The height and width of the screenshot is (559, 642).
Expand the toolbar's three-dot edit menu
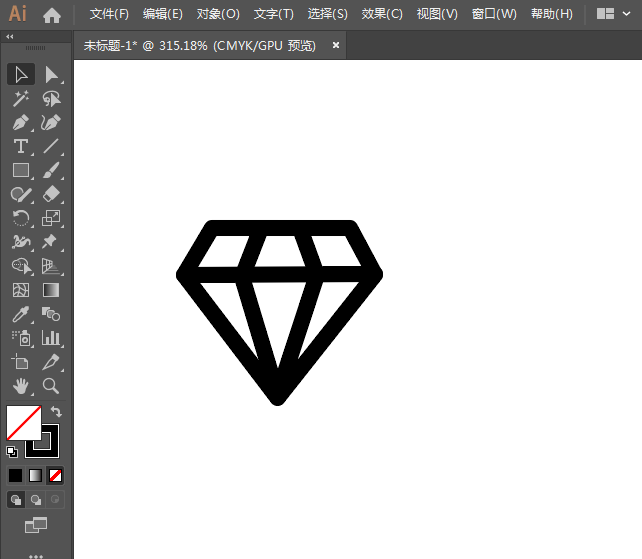pos(36,554)
